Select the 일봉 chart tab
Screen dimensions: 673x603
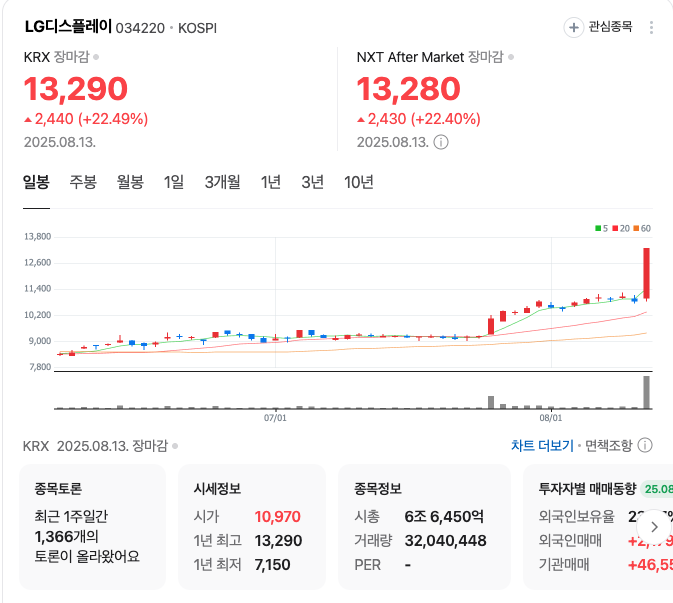pyautogui.click(x=36, y=182)
